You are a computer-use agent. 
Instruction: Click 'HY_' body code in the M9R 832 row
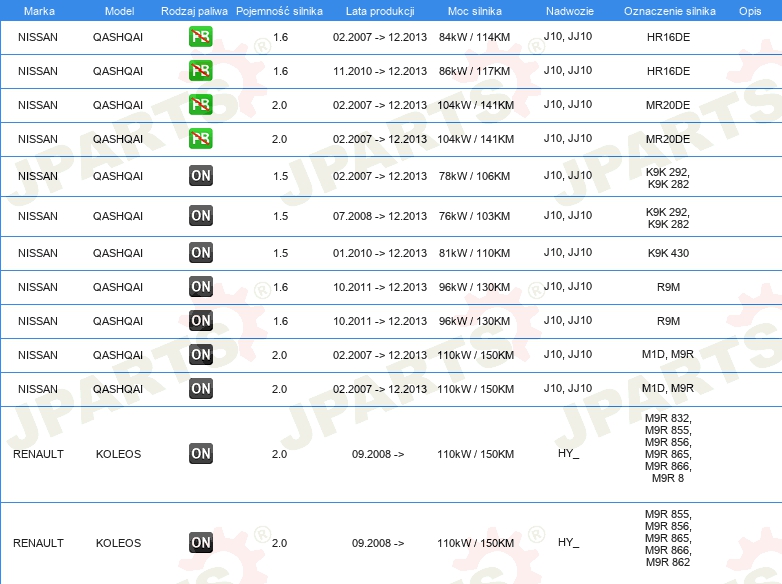point(569,453)
